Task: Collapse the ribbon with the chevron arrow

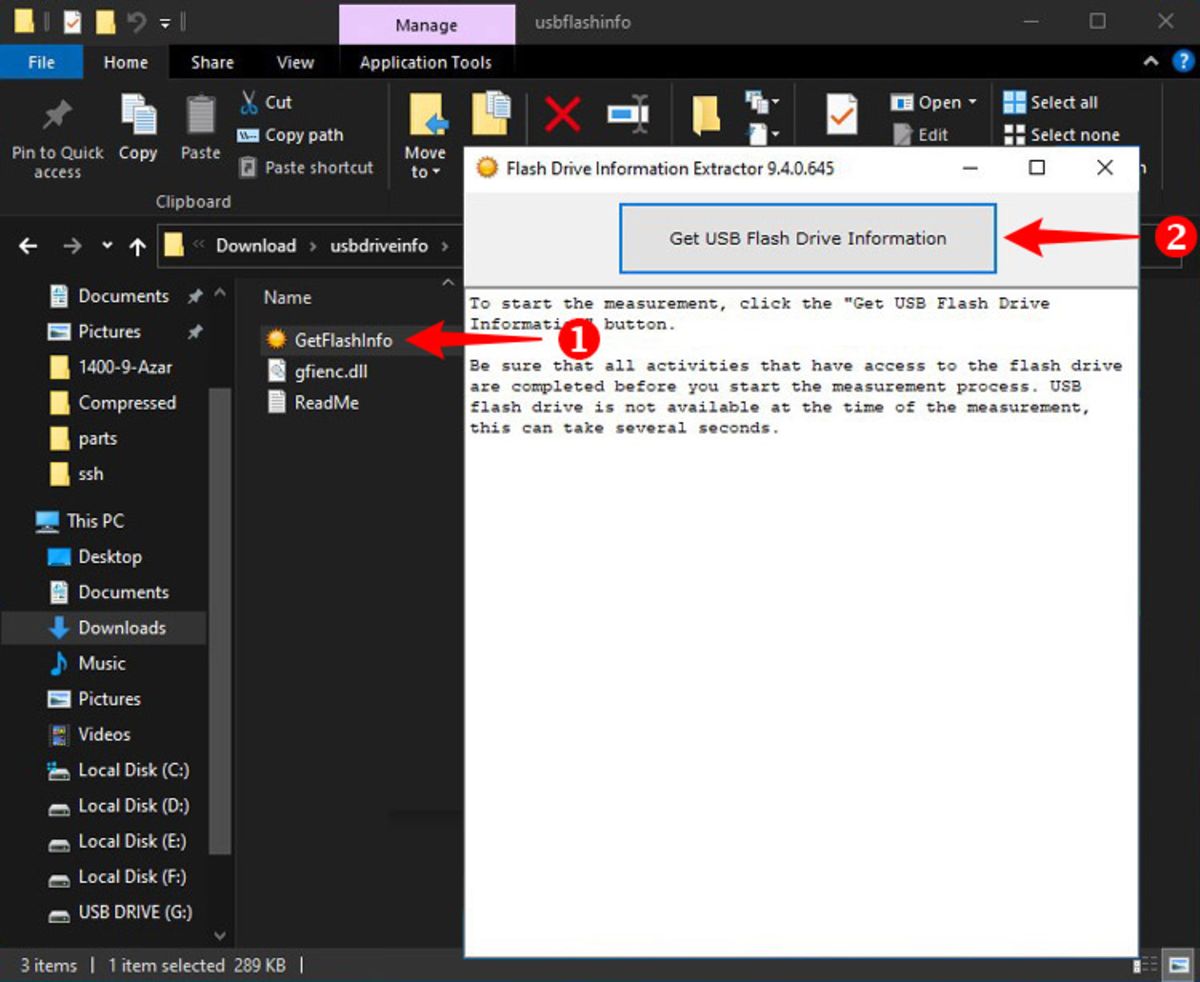Action: pos(1151,62)
